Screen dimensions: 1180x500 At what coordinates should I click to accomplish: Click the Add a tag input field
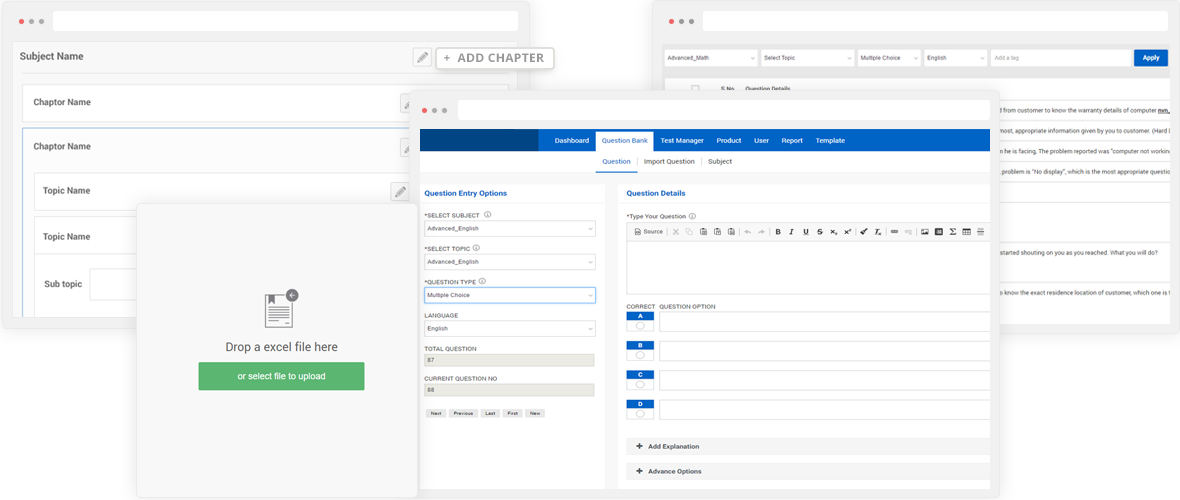click(x=1060, y=57)
